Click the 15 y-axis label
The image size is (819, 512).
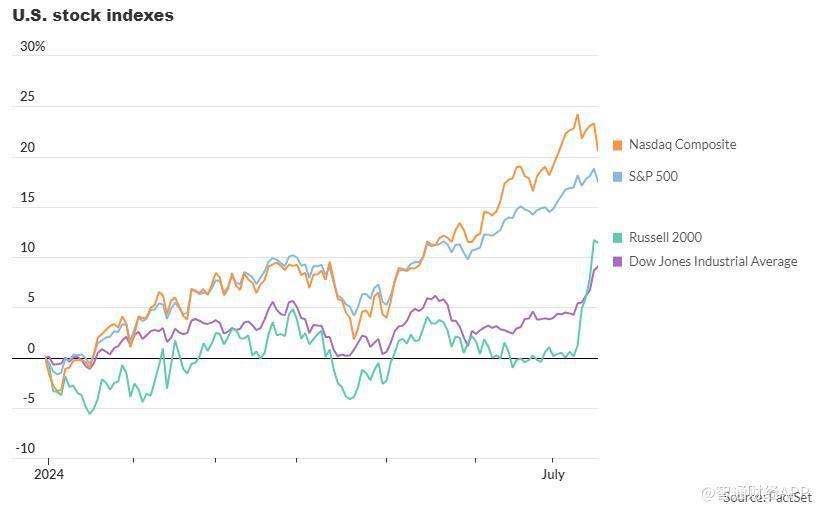27,197
